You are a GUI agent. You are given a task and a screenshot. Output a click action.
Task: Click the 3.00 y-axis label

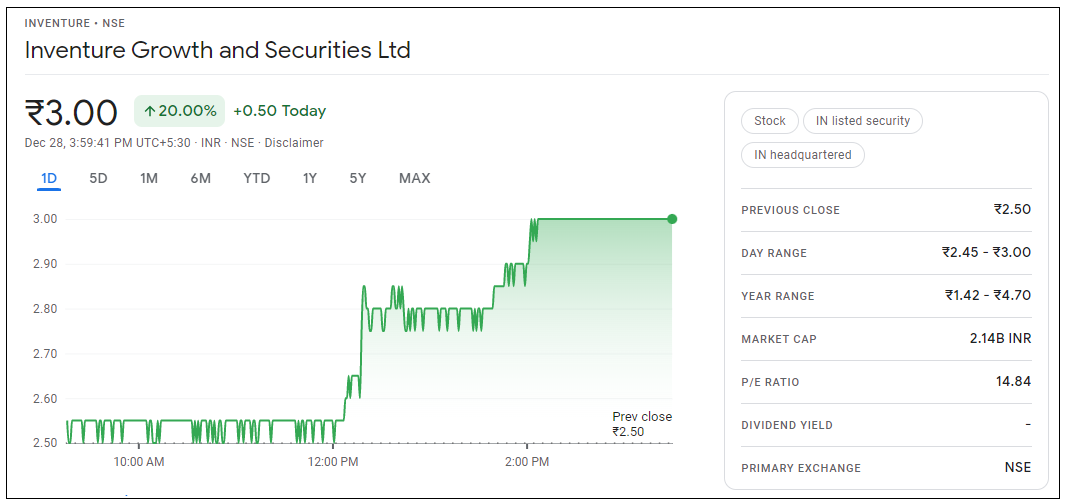pyautogui.click(x=45, y=219)
